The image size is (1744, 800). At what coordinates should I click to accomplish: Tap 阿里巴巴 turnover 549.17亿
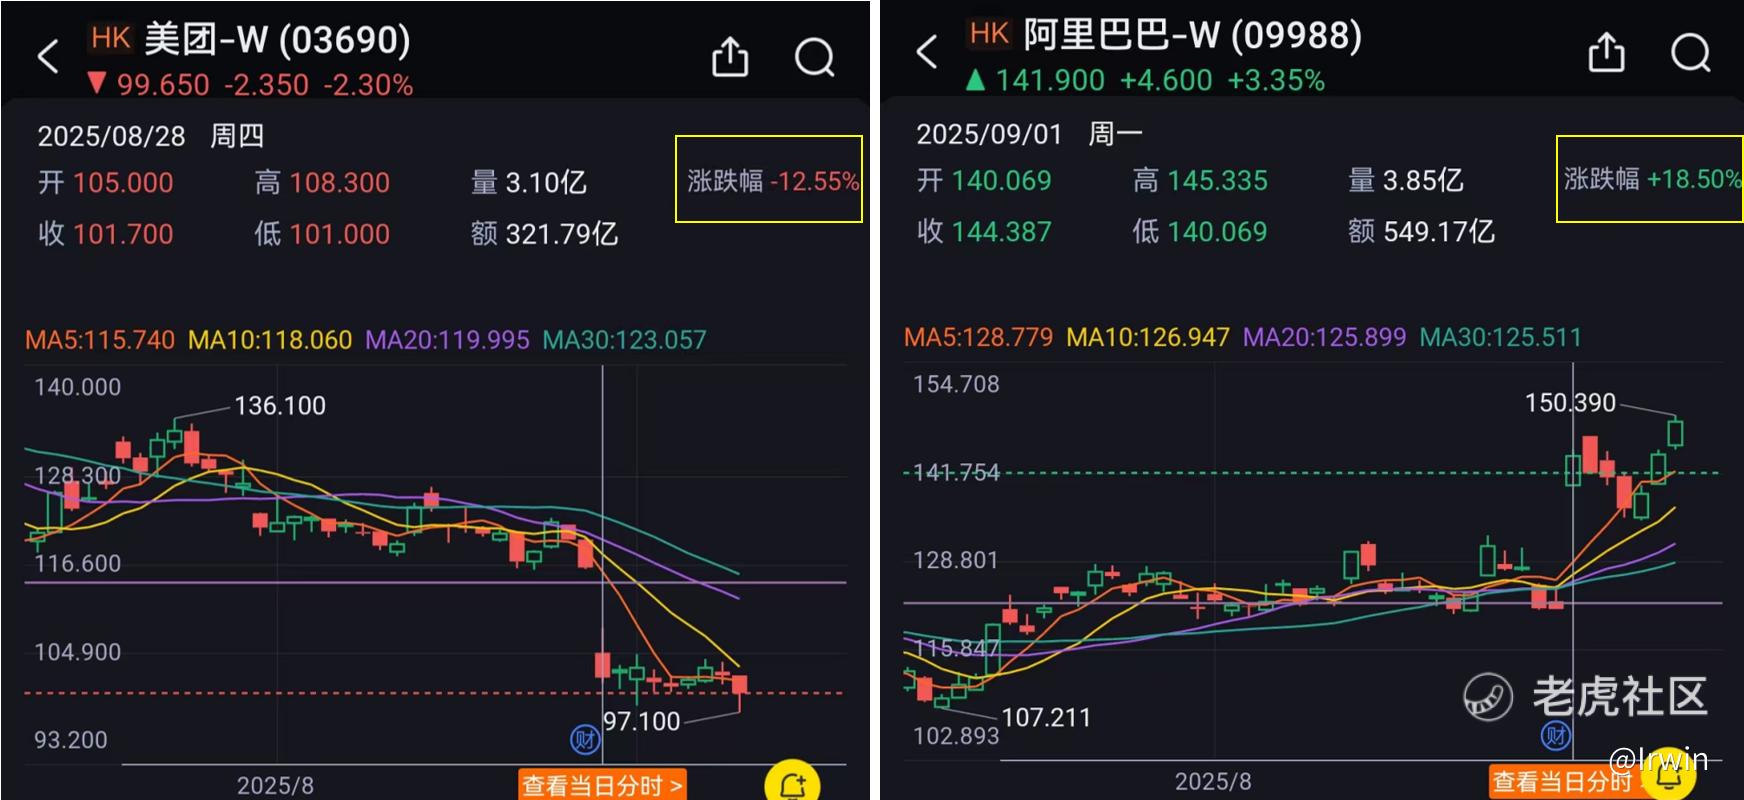tap(1439, 232)
